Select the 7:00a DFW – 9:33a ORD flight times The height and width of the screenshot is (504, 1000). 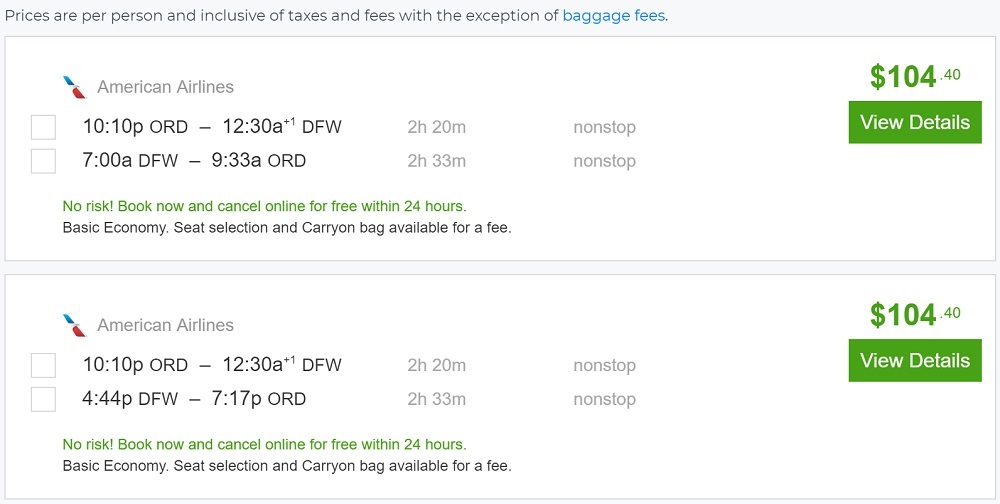click(194, 161)
